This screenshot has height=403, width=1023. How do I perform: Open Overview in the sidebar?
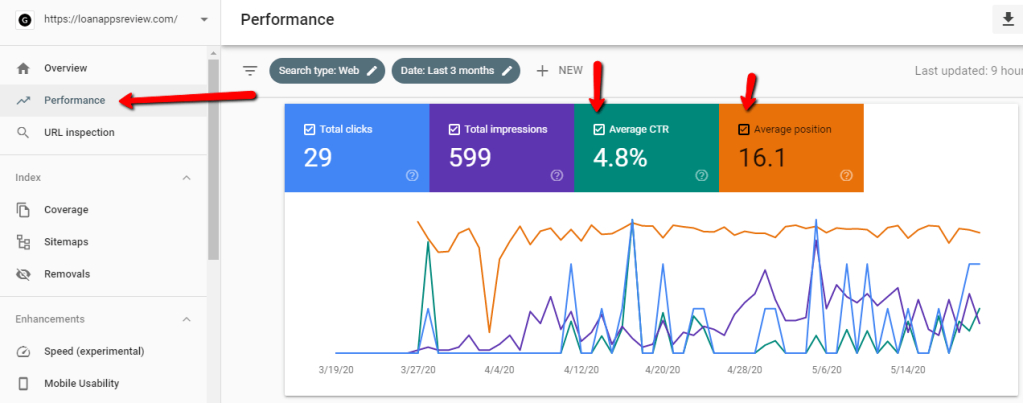[65, 68]
